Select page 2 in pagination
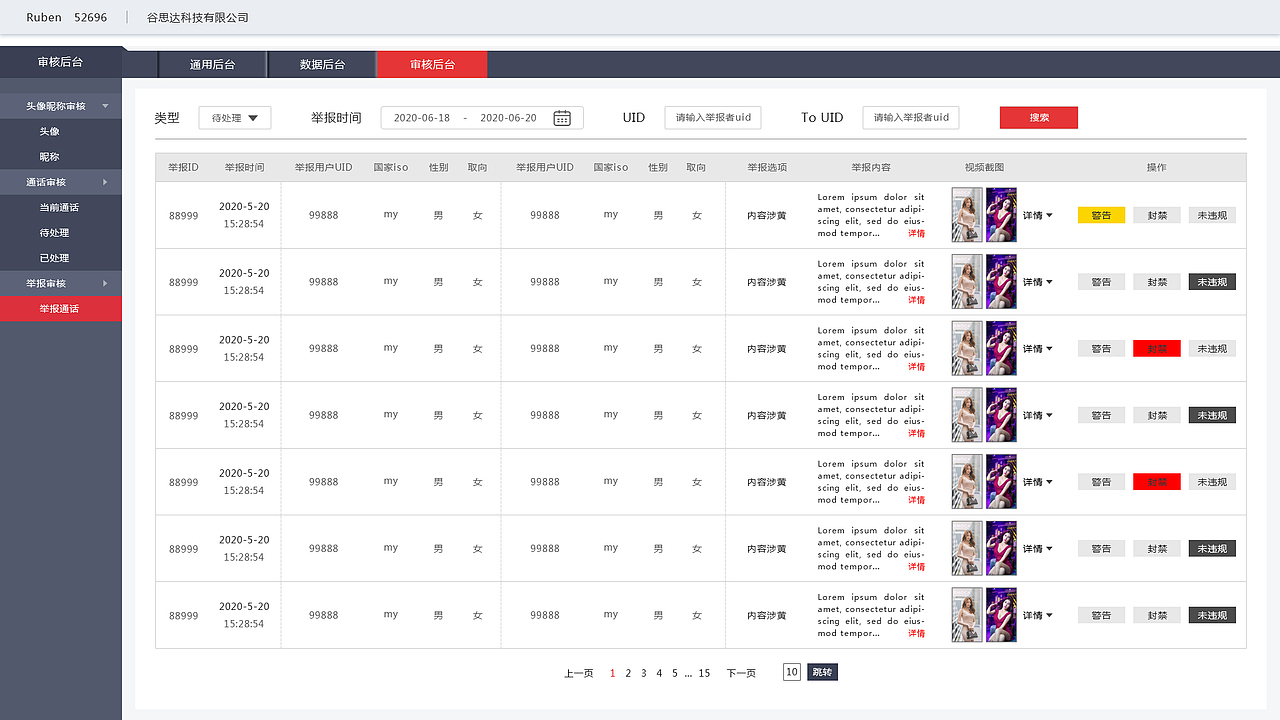Image resolution: width=1280 pixels, height=720 pixels. (628, 673)
